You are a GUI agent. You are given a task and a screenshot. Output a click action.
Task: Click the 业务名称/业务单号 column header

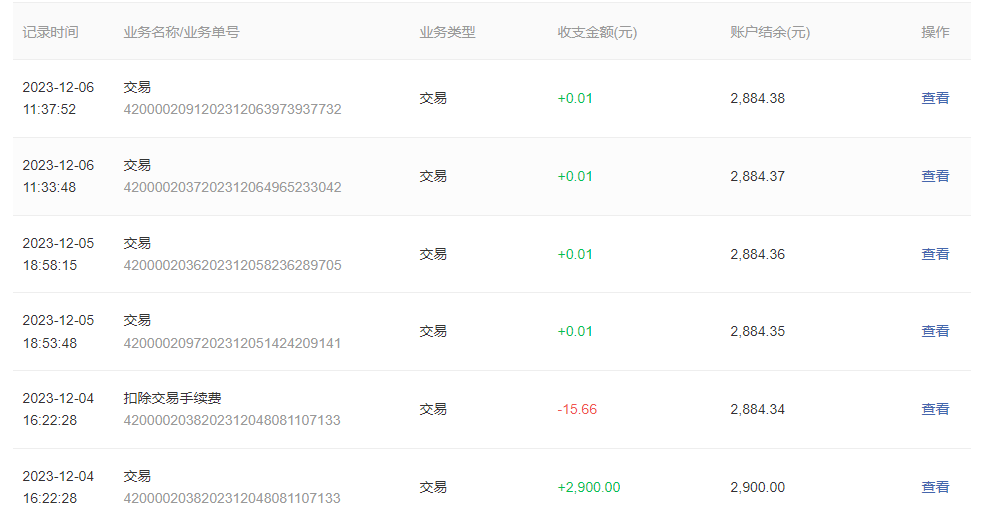pyautogui.click(x=181, y=33)
